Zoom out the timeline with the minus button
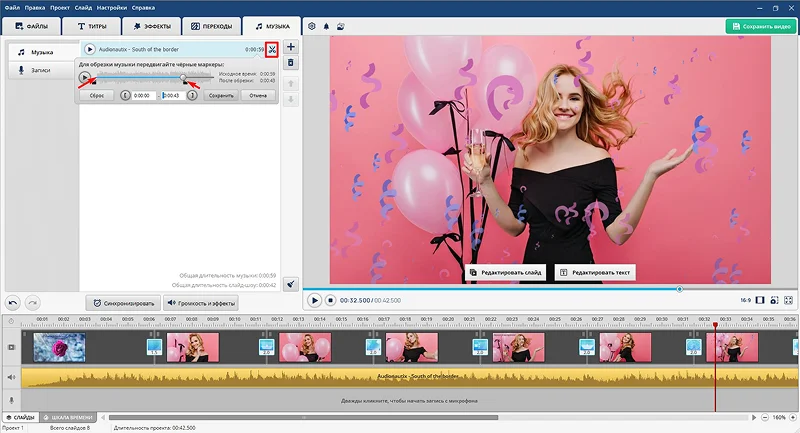 [765, 417]
